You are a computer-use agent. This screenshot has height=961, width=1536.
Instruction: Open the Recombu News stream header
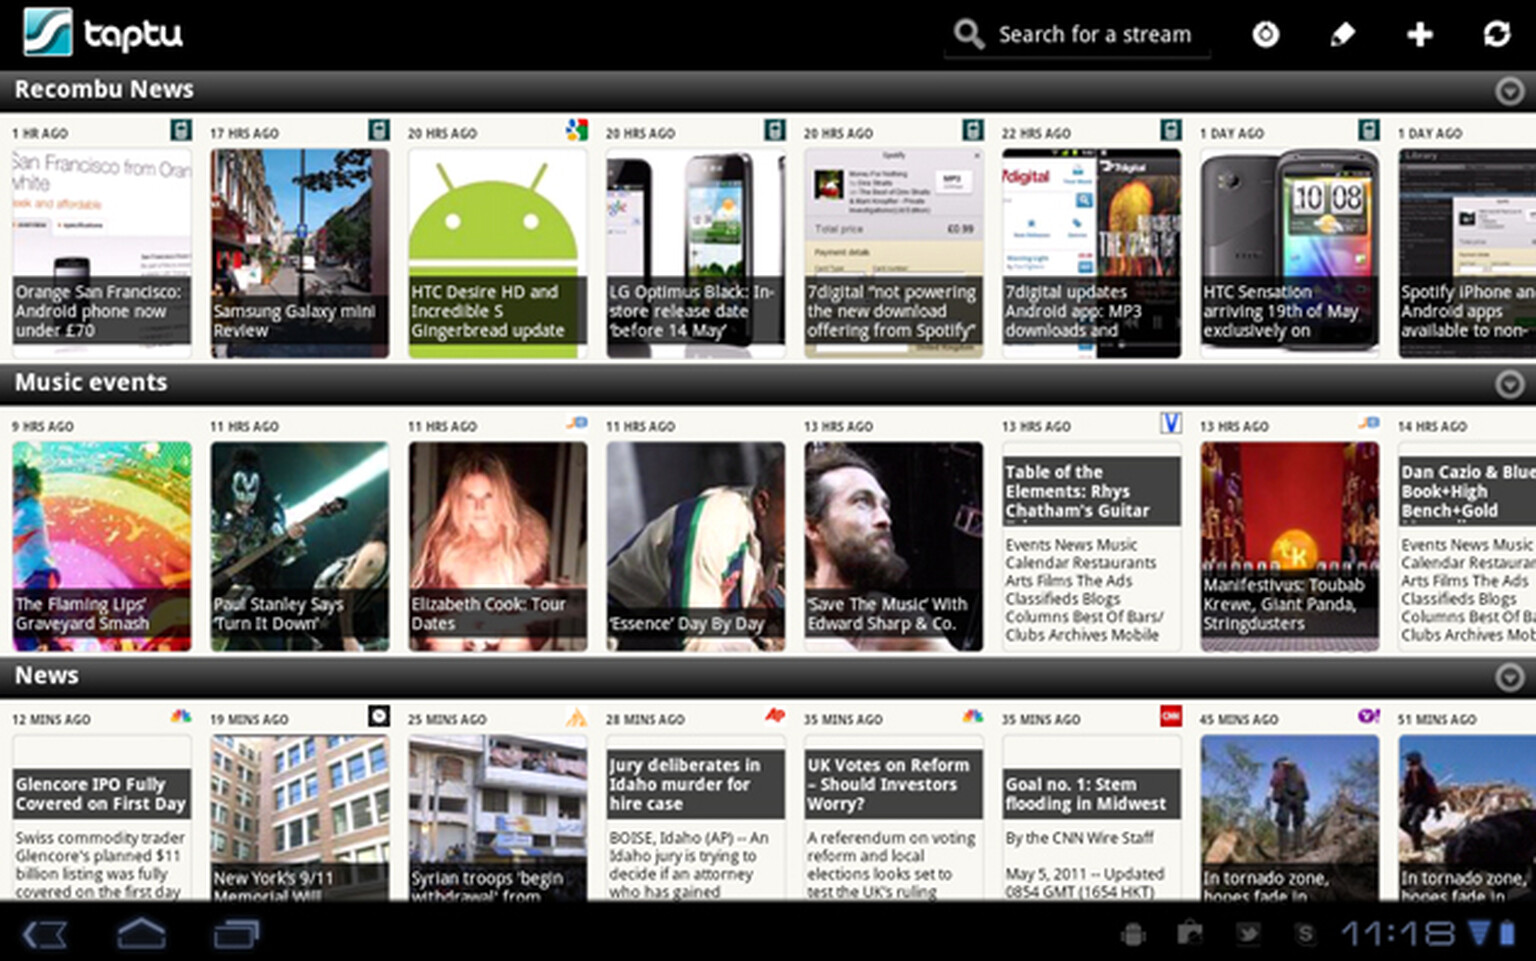coord(768,90)
